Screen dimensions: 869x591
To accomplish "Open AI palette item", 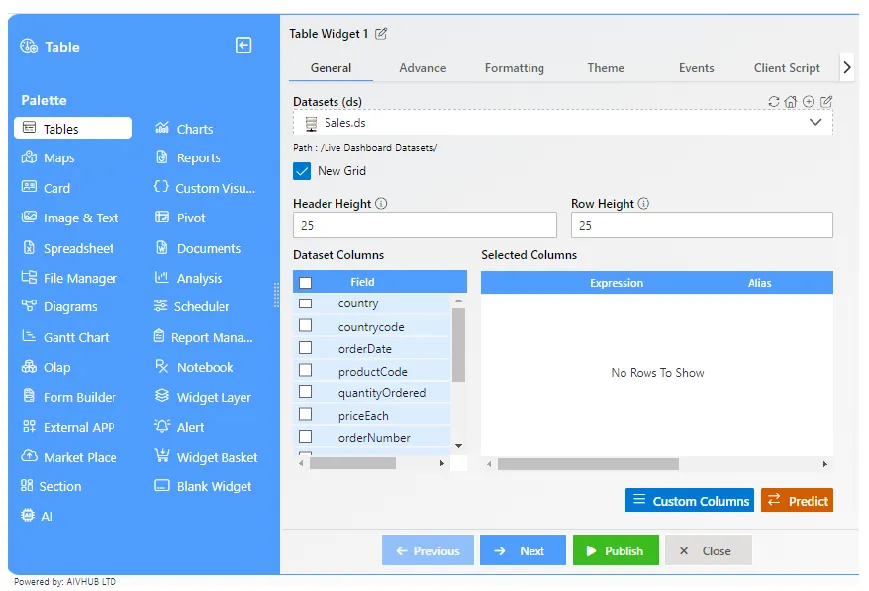I will click(37, 516).
